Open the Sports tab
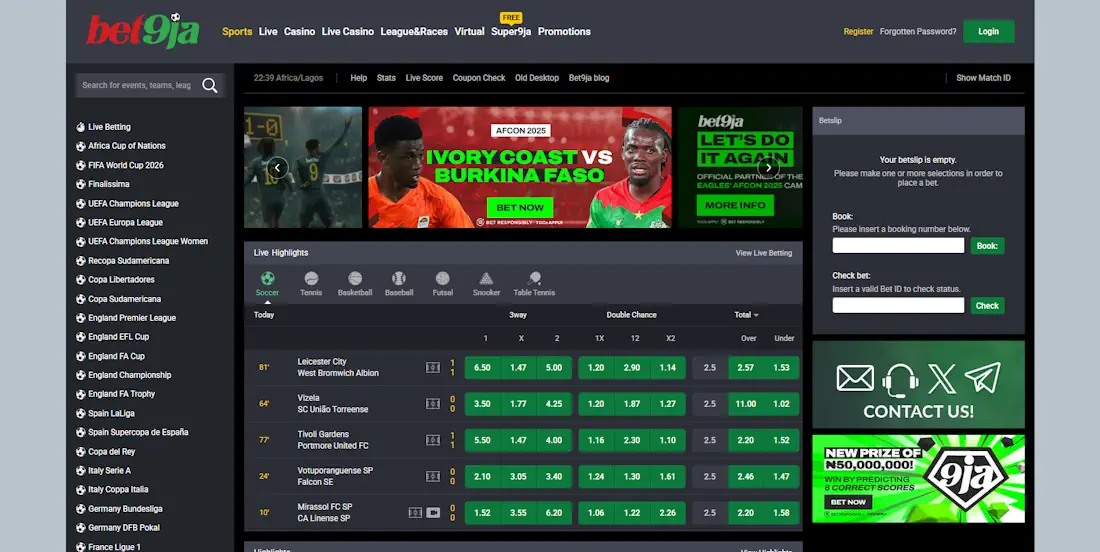Screen dimensions: 1100x552 [237, 32]
